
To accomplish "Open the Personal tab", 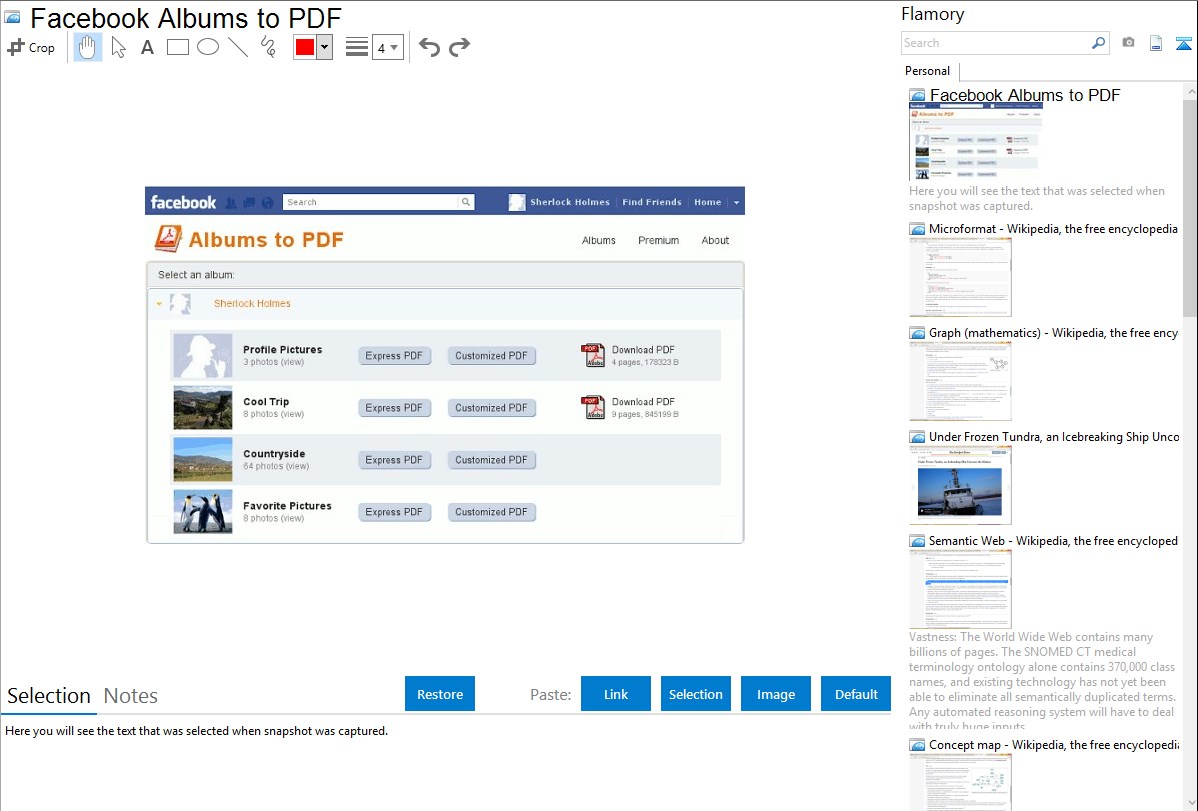I will [928, 71].
